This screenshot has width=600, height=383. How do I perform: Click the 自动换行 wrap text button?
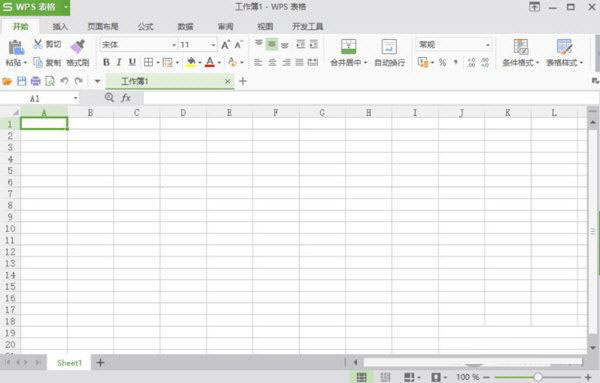pyautogui.click(x=389, y=53)
